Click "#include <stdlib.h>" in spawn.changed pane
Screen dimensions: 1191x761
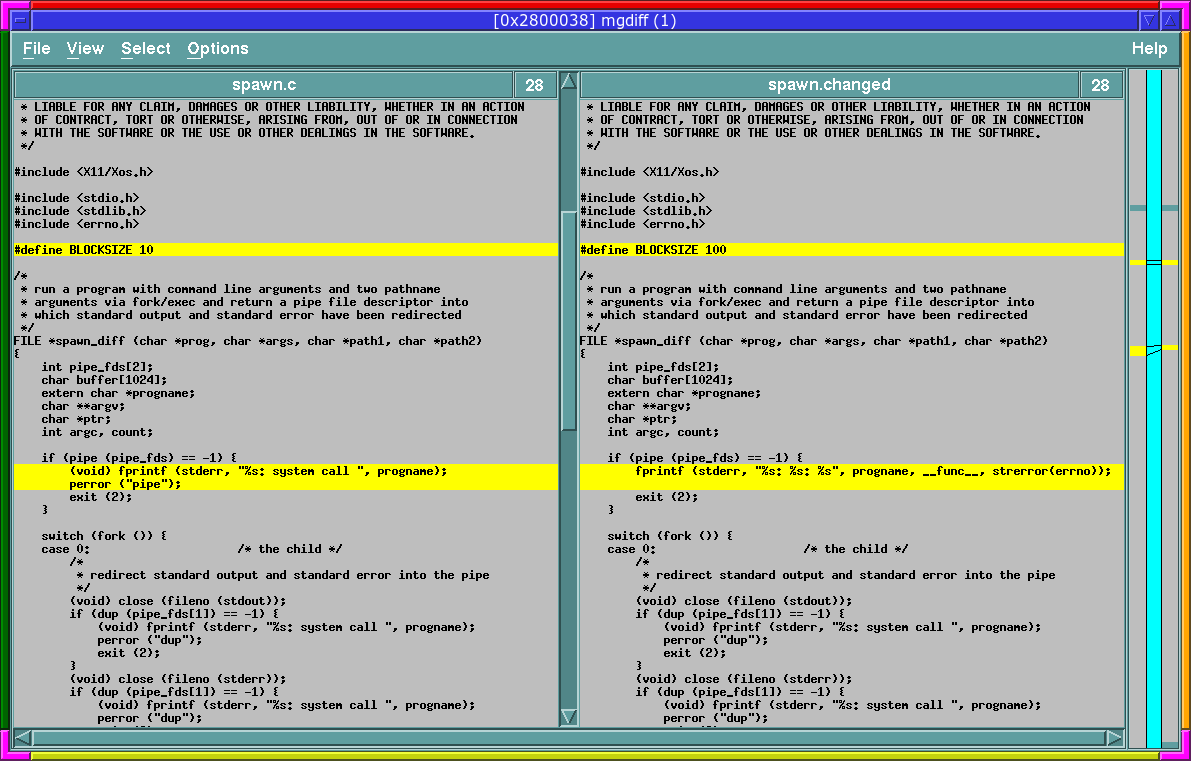646,210
